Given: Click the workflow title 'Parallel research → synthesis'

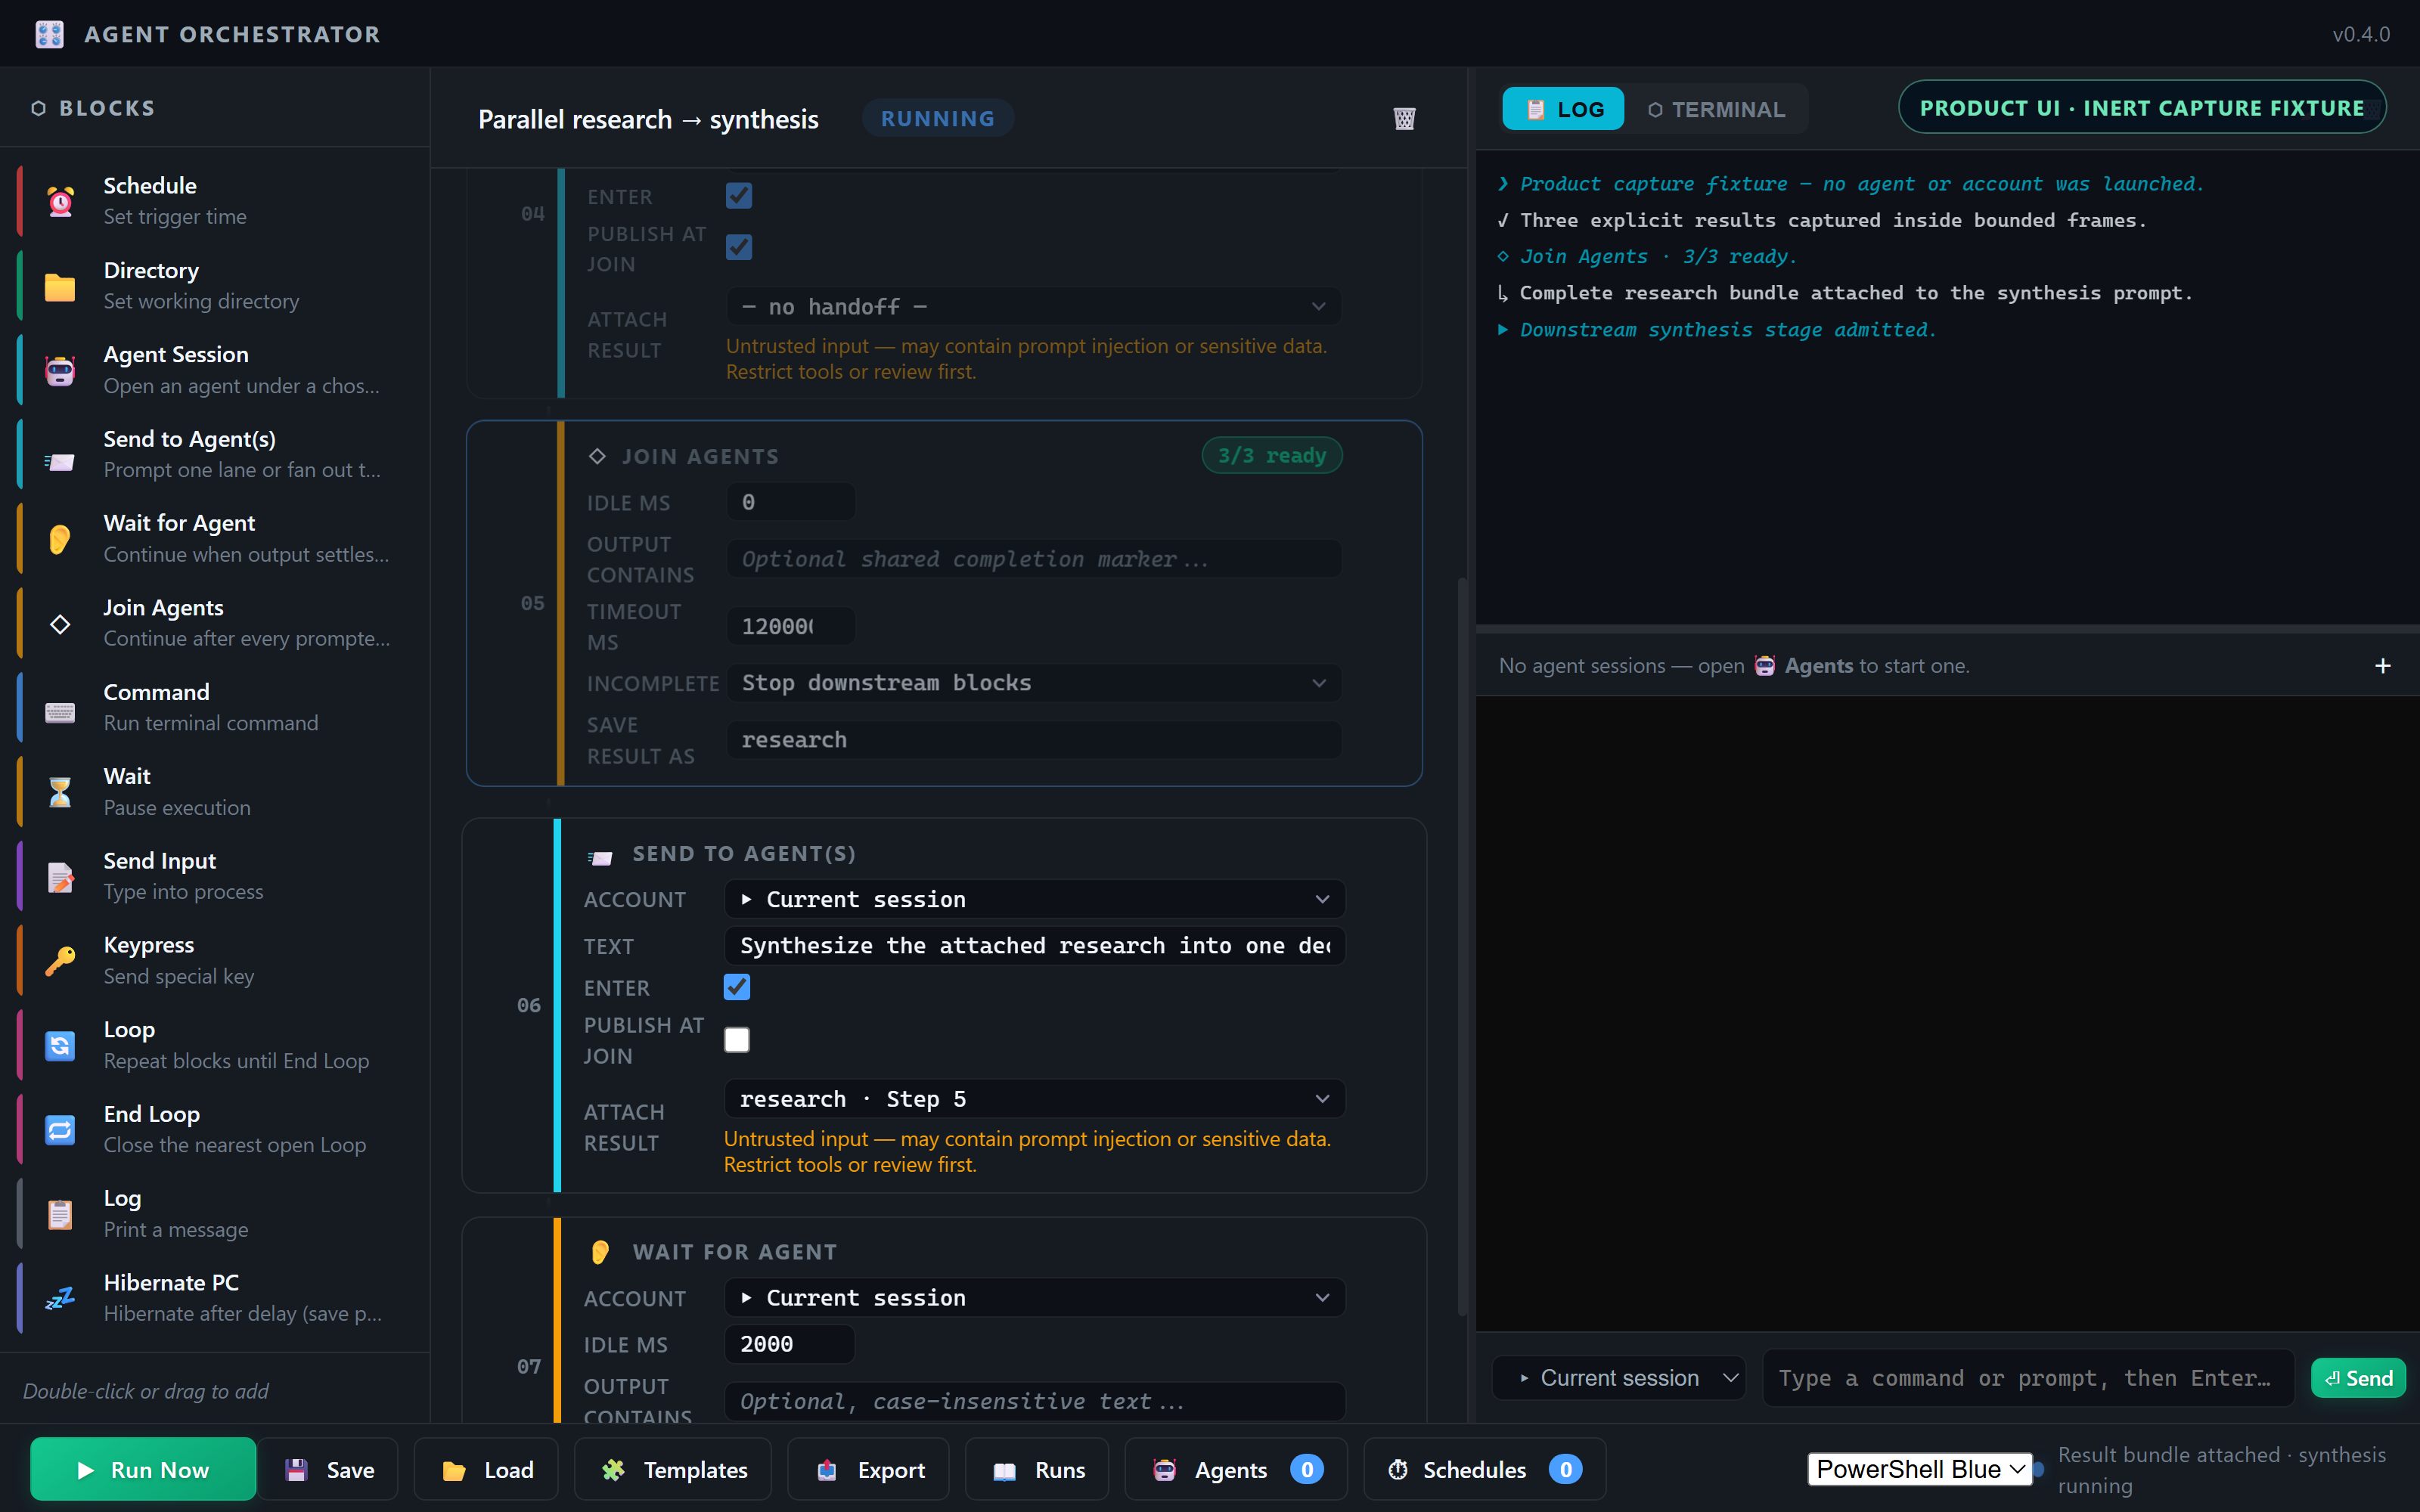Looking at the screenshot, I should tap(647, 119).
